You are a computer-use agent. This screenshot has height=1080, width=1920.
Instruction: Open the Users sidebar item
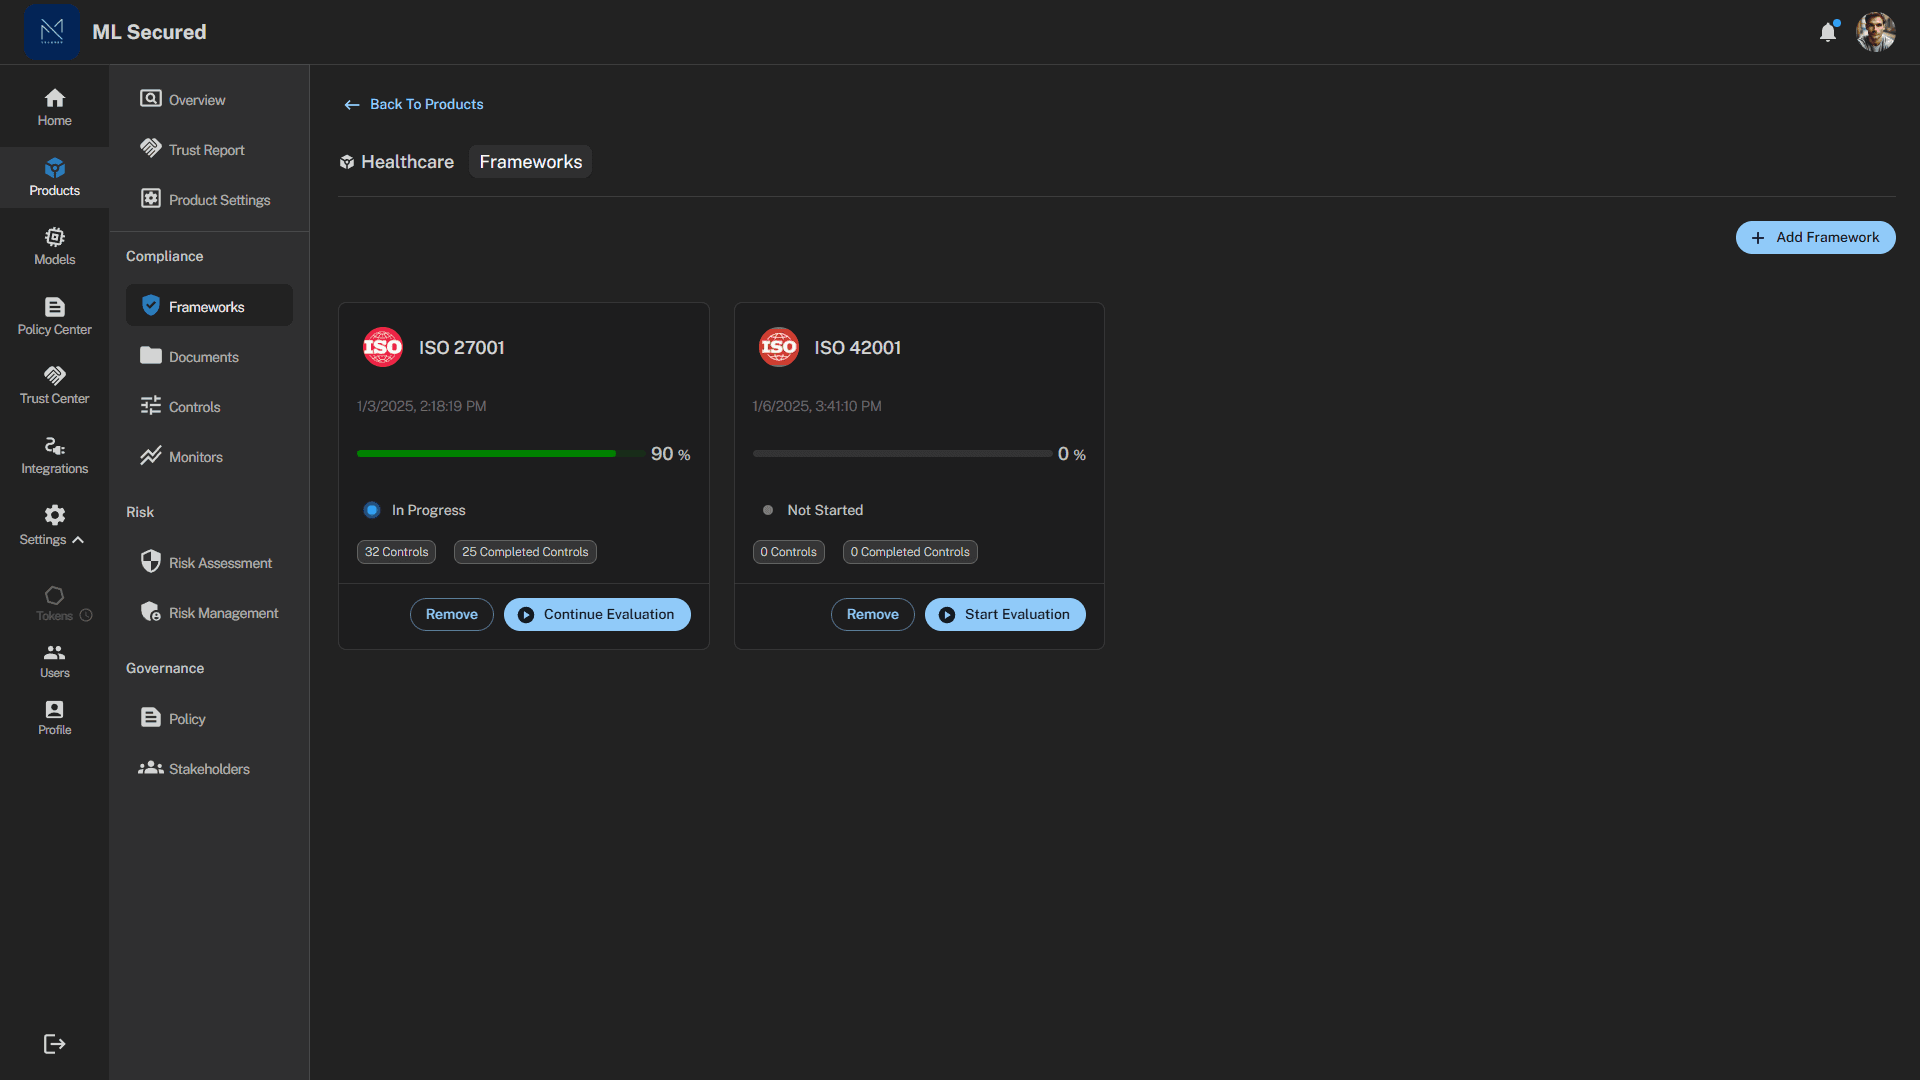coord(54,660)
